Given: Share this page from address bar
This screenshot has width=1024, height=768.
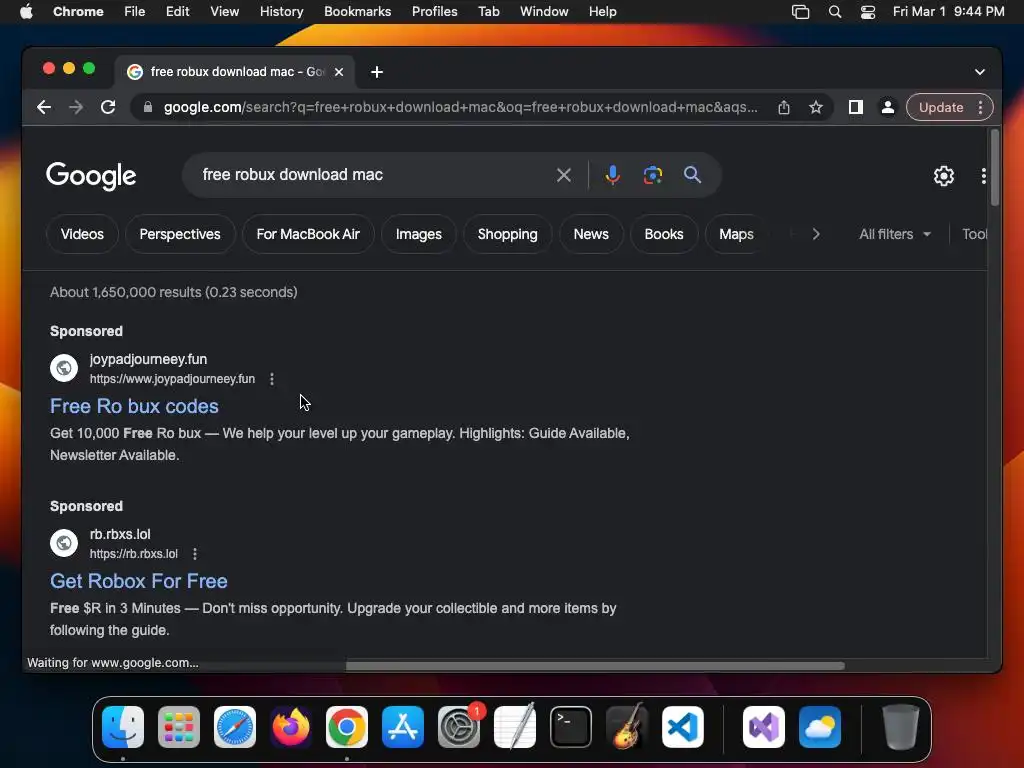Looking at the screenshot, I should click(x=784, y=107).
